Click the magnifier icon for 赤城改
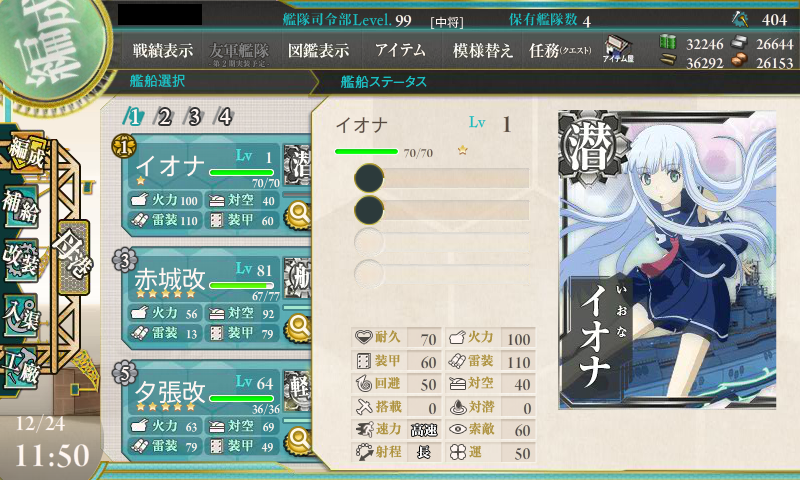800x480 pixels. (x=299, y=327)
